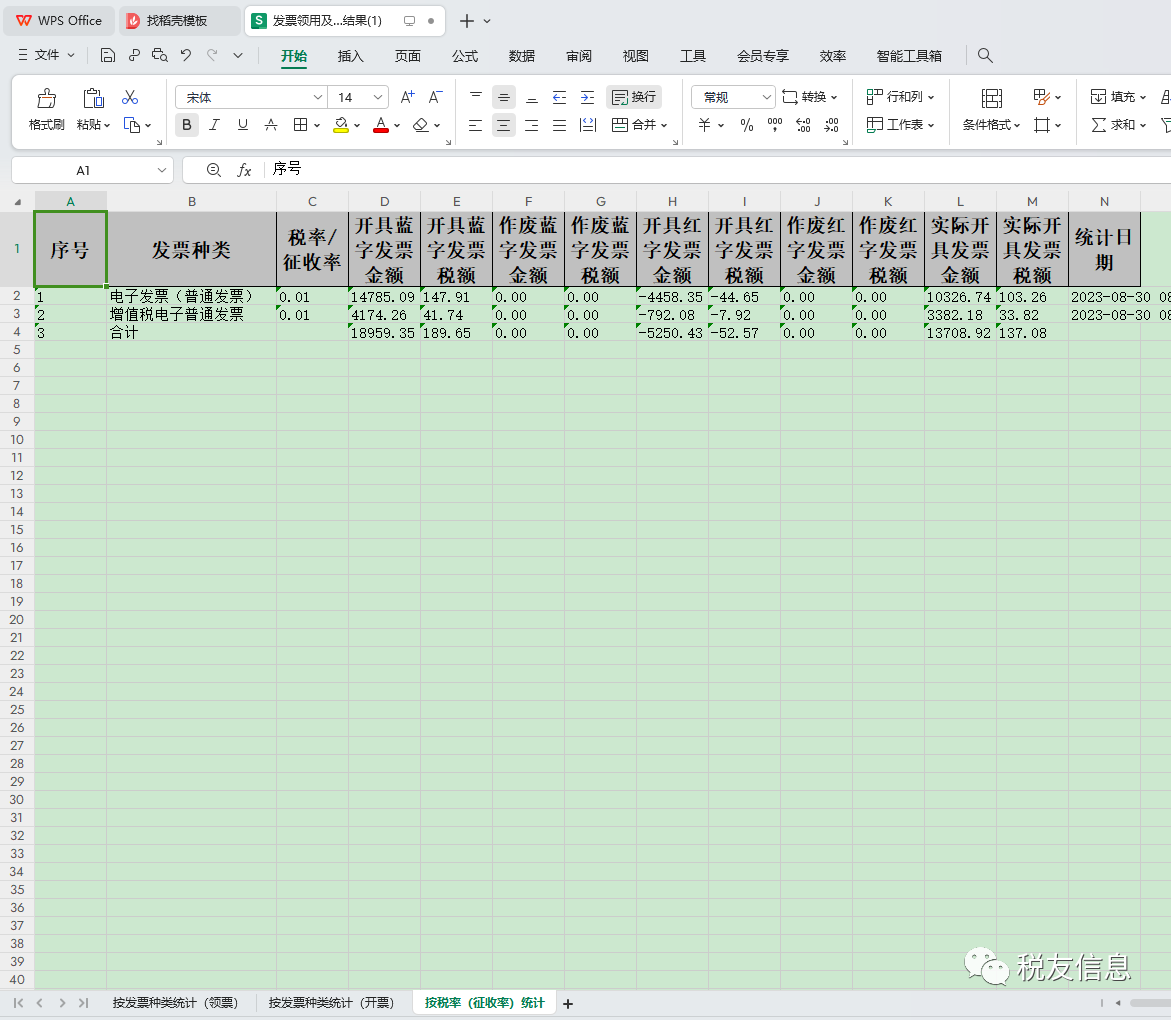Cut selection with the scissors icon
1171x1020 pixels.
click(130, 97)
